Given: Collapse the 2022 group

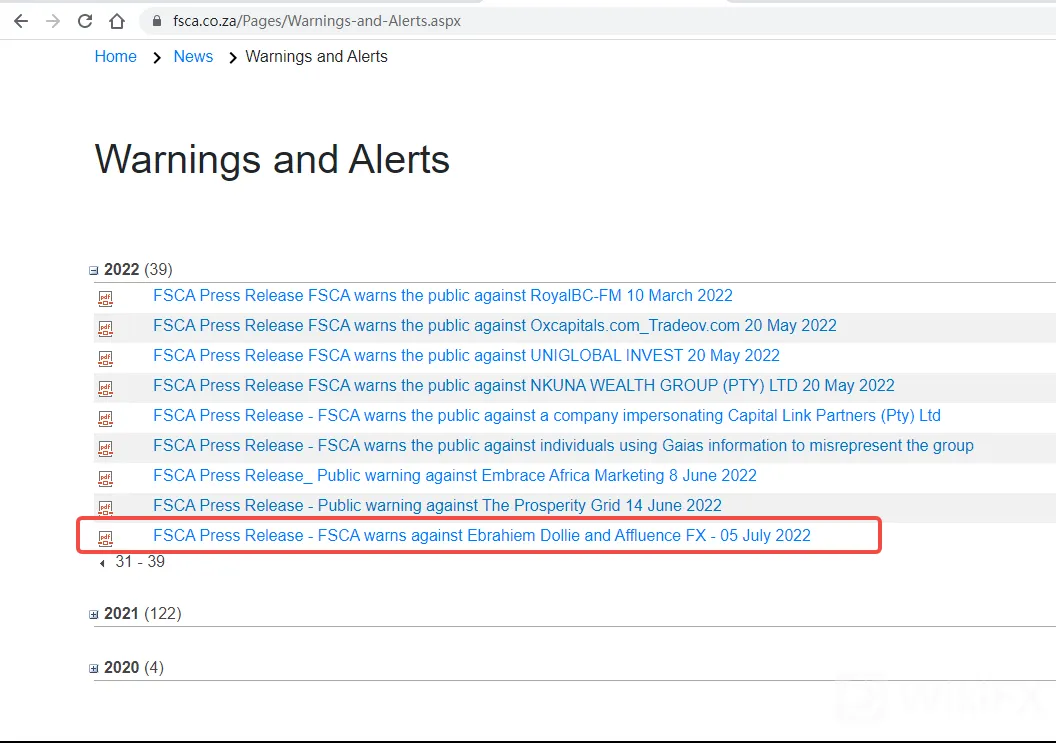Looking at the screenshot, I should click(94, 271).
